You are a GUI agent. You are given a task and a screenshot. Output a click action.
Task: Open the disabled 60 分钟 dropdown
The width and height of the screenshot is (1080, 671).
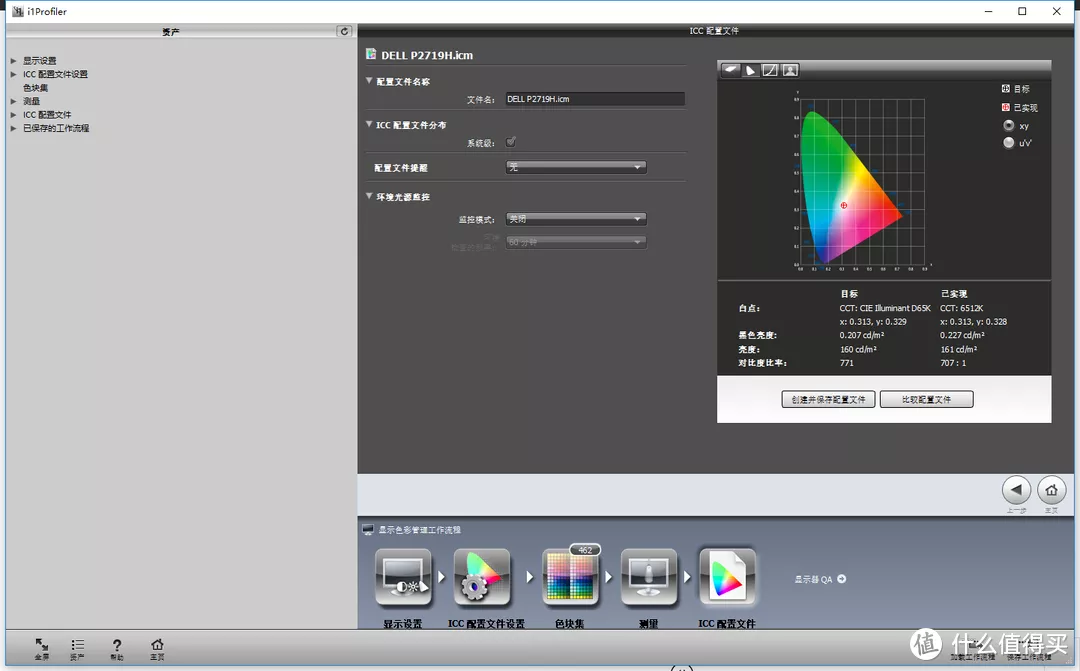point(576,242)
